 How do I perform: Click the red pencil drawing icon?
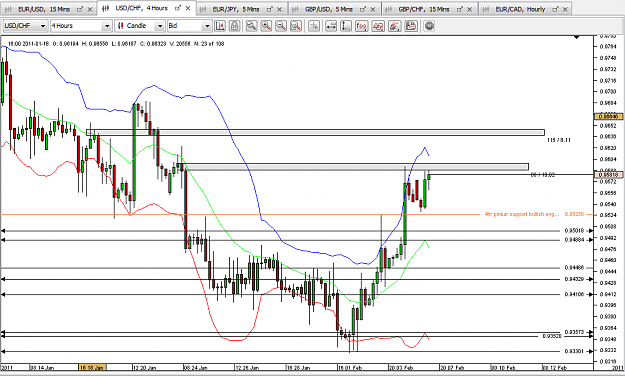[394, 26]
